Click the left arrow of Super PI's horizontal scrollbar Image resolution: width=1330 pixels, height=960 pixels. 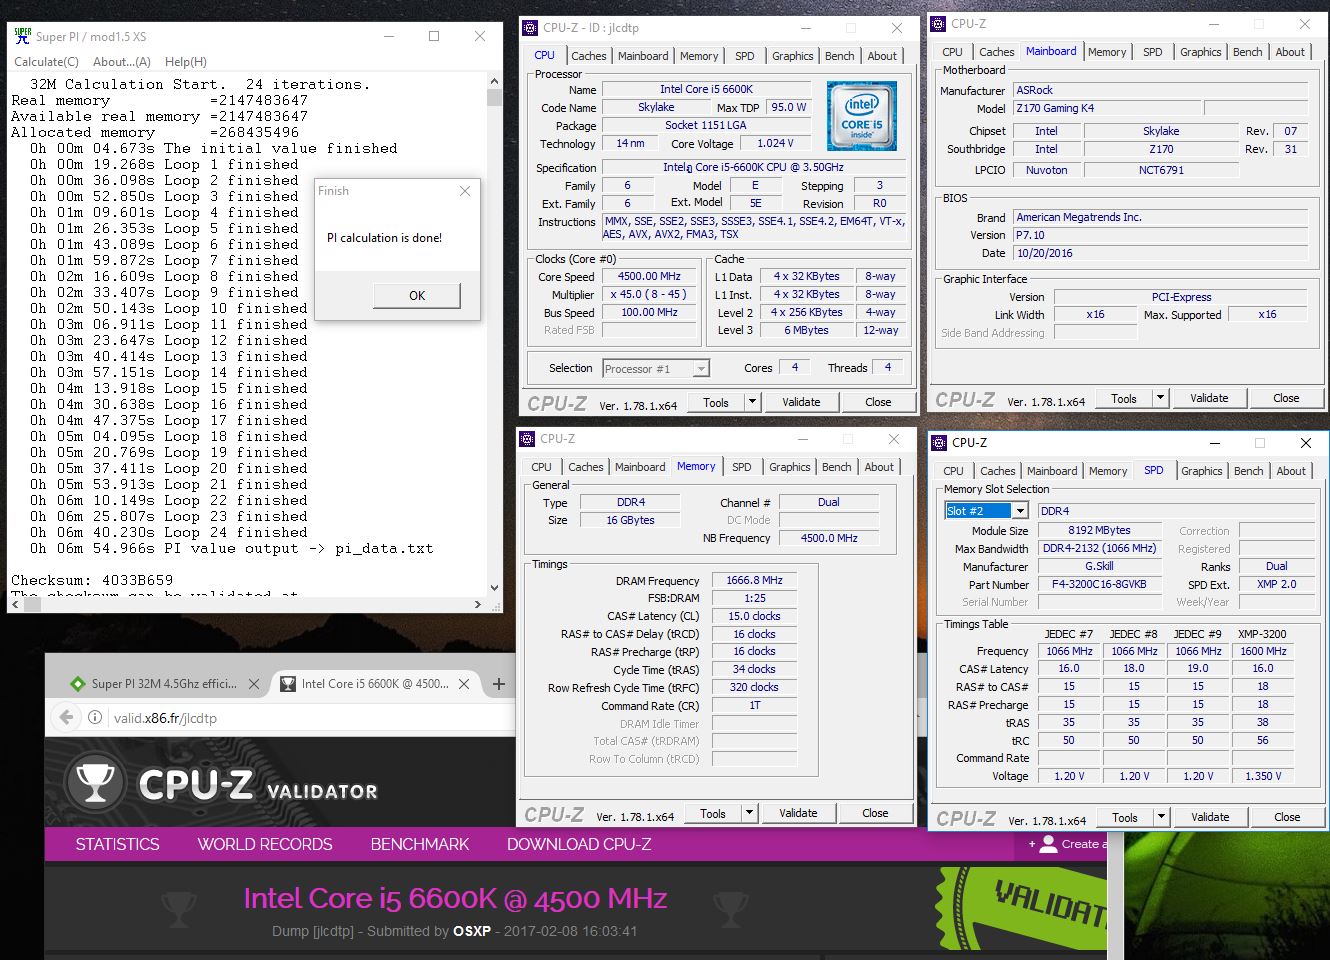[x=14, y=604]
